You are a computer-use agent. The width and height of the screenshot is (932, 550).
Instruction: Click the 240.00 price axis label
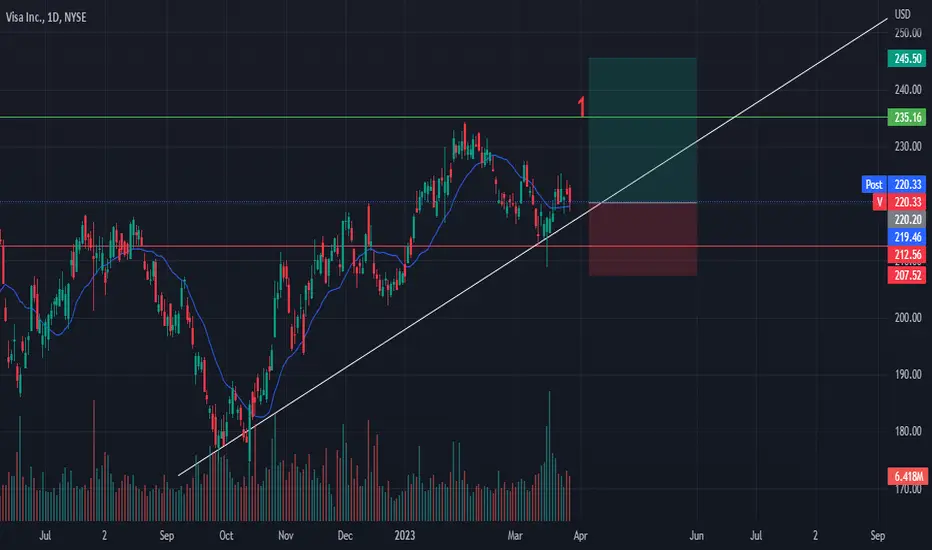coord(908,90)
